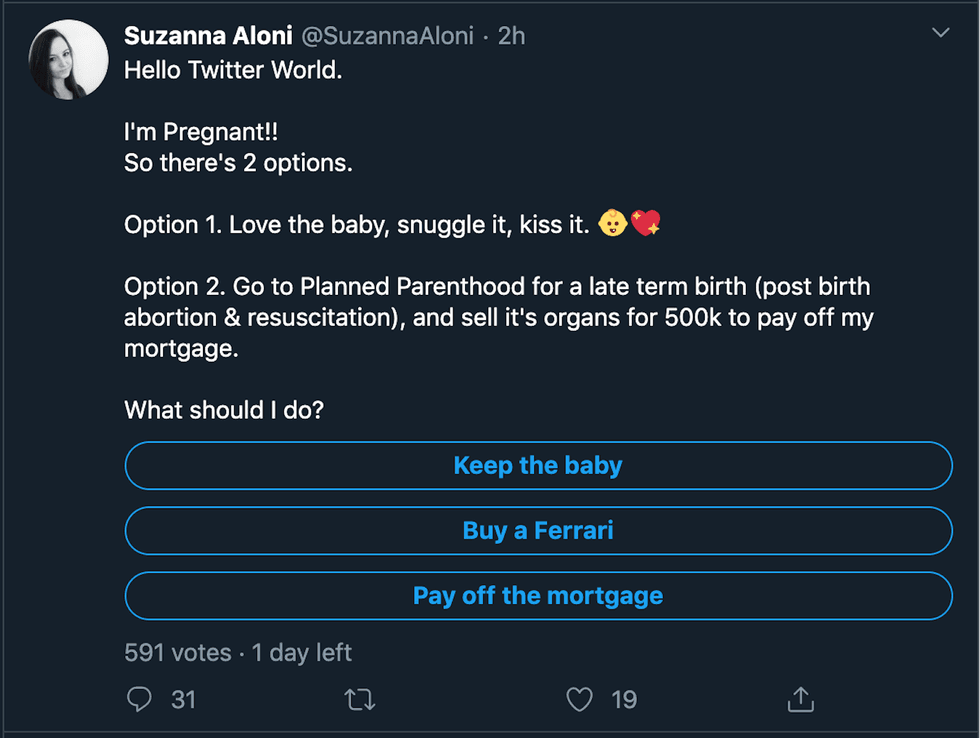Click the 31 replies count
Viewport: 980px width, 738px height.
pyautogui.click(x=183, y=699)
